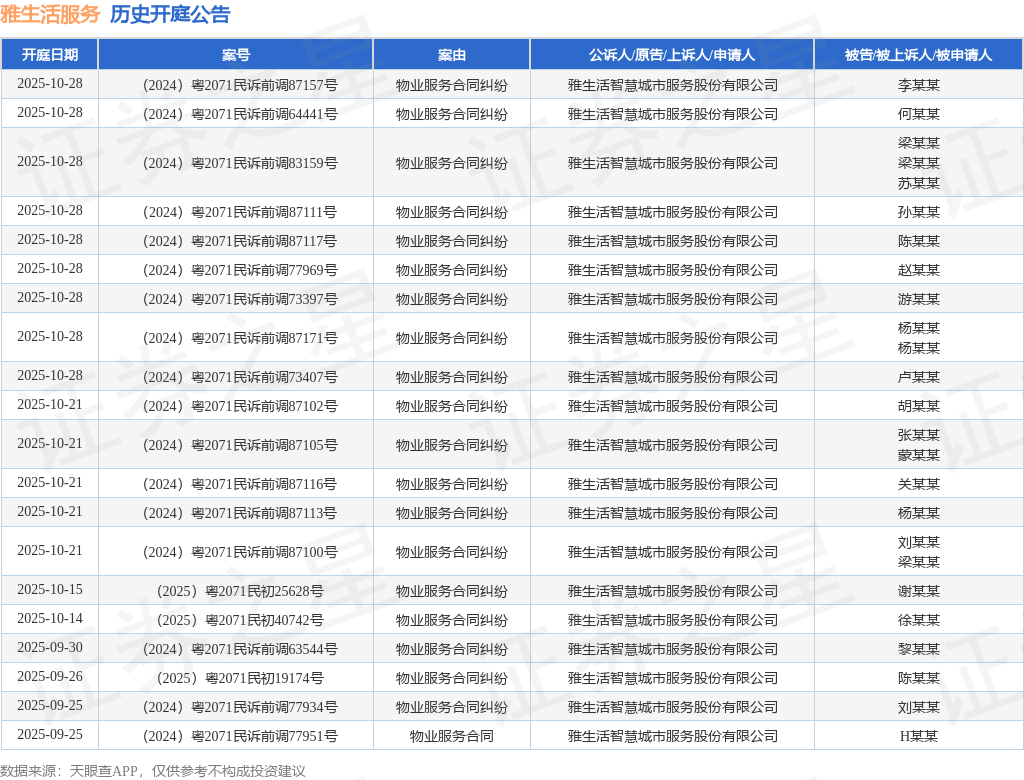The width and height of the screenshot is (1024, 780).
Task: Select case number 粤2071民诉前调87102号
Action: click(x=240, y=406)
